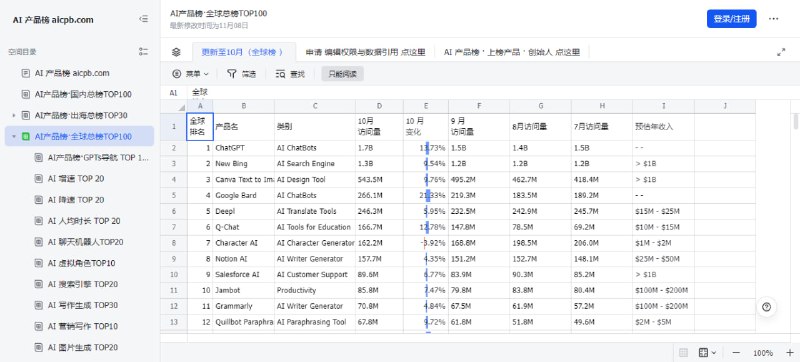The image size is (800, 362).
Task: Click the ChatGPT cell
Action: pos(243,148)
